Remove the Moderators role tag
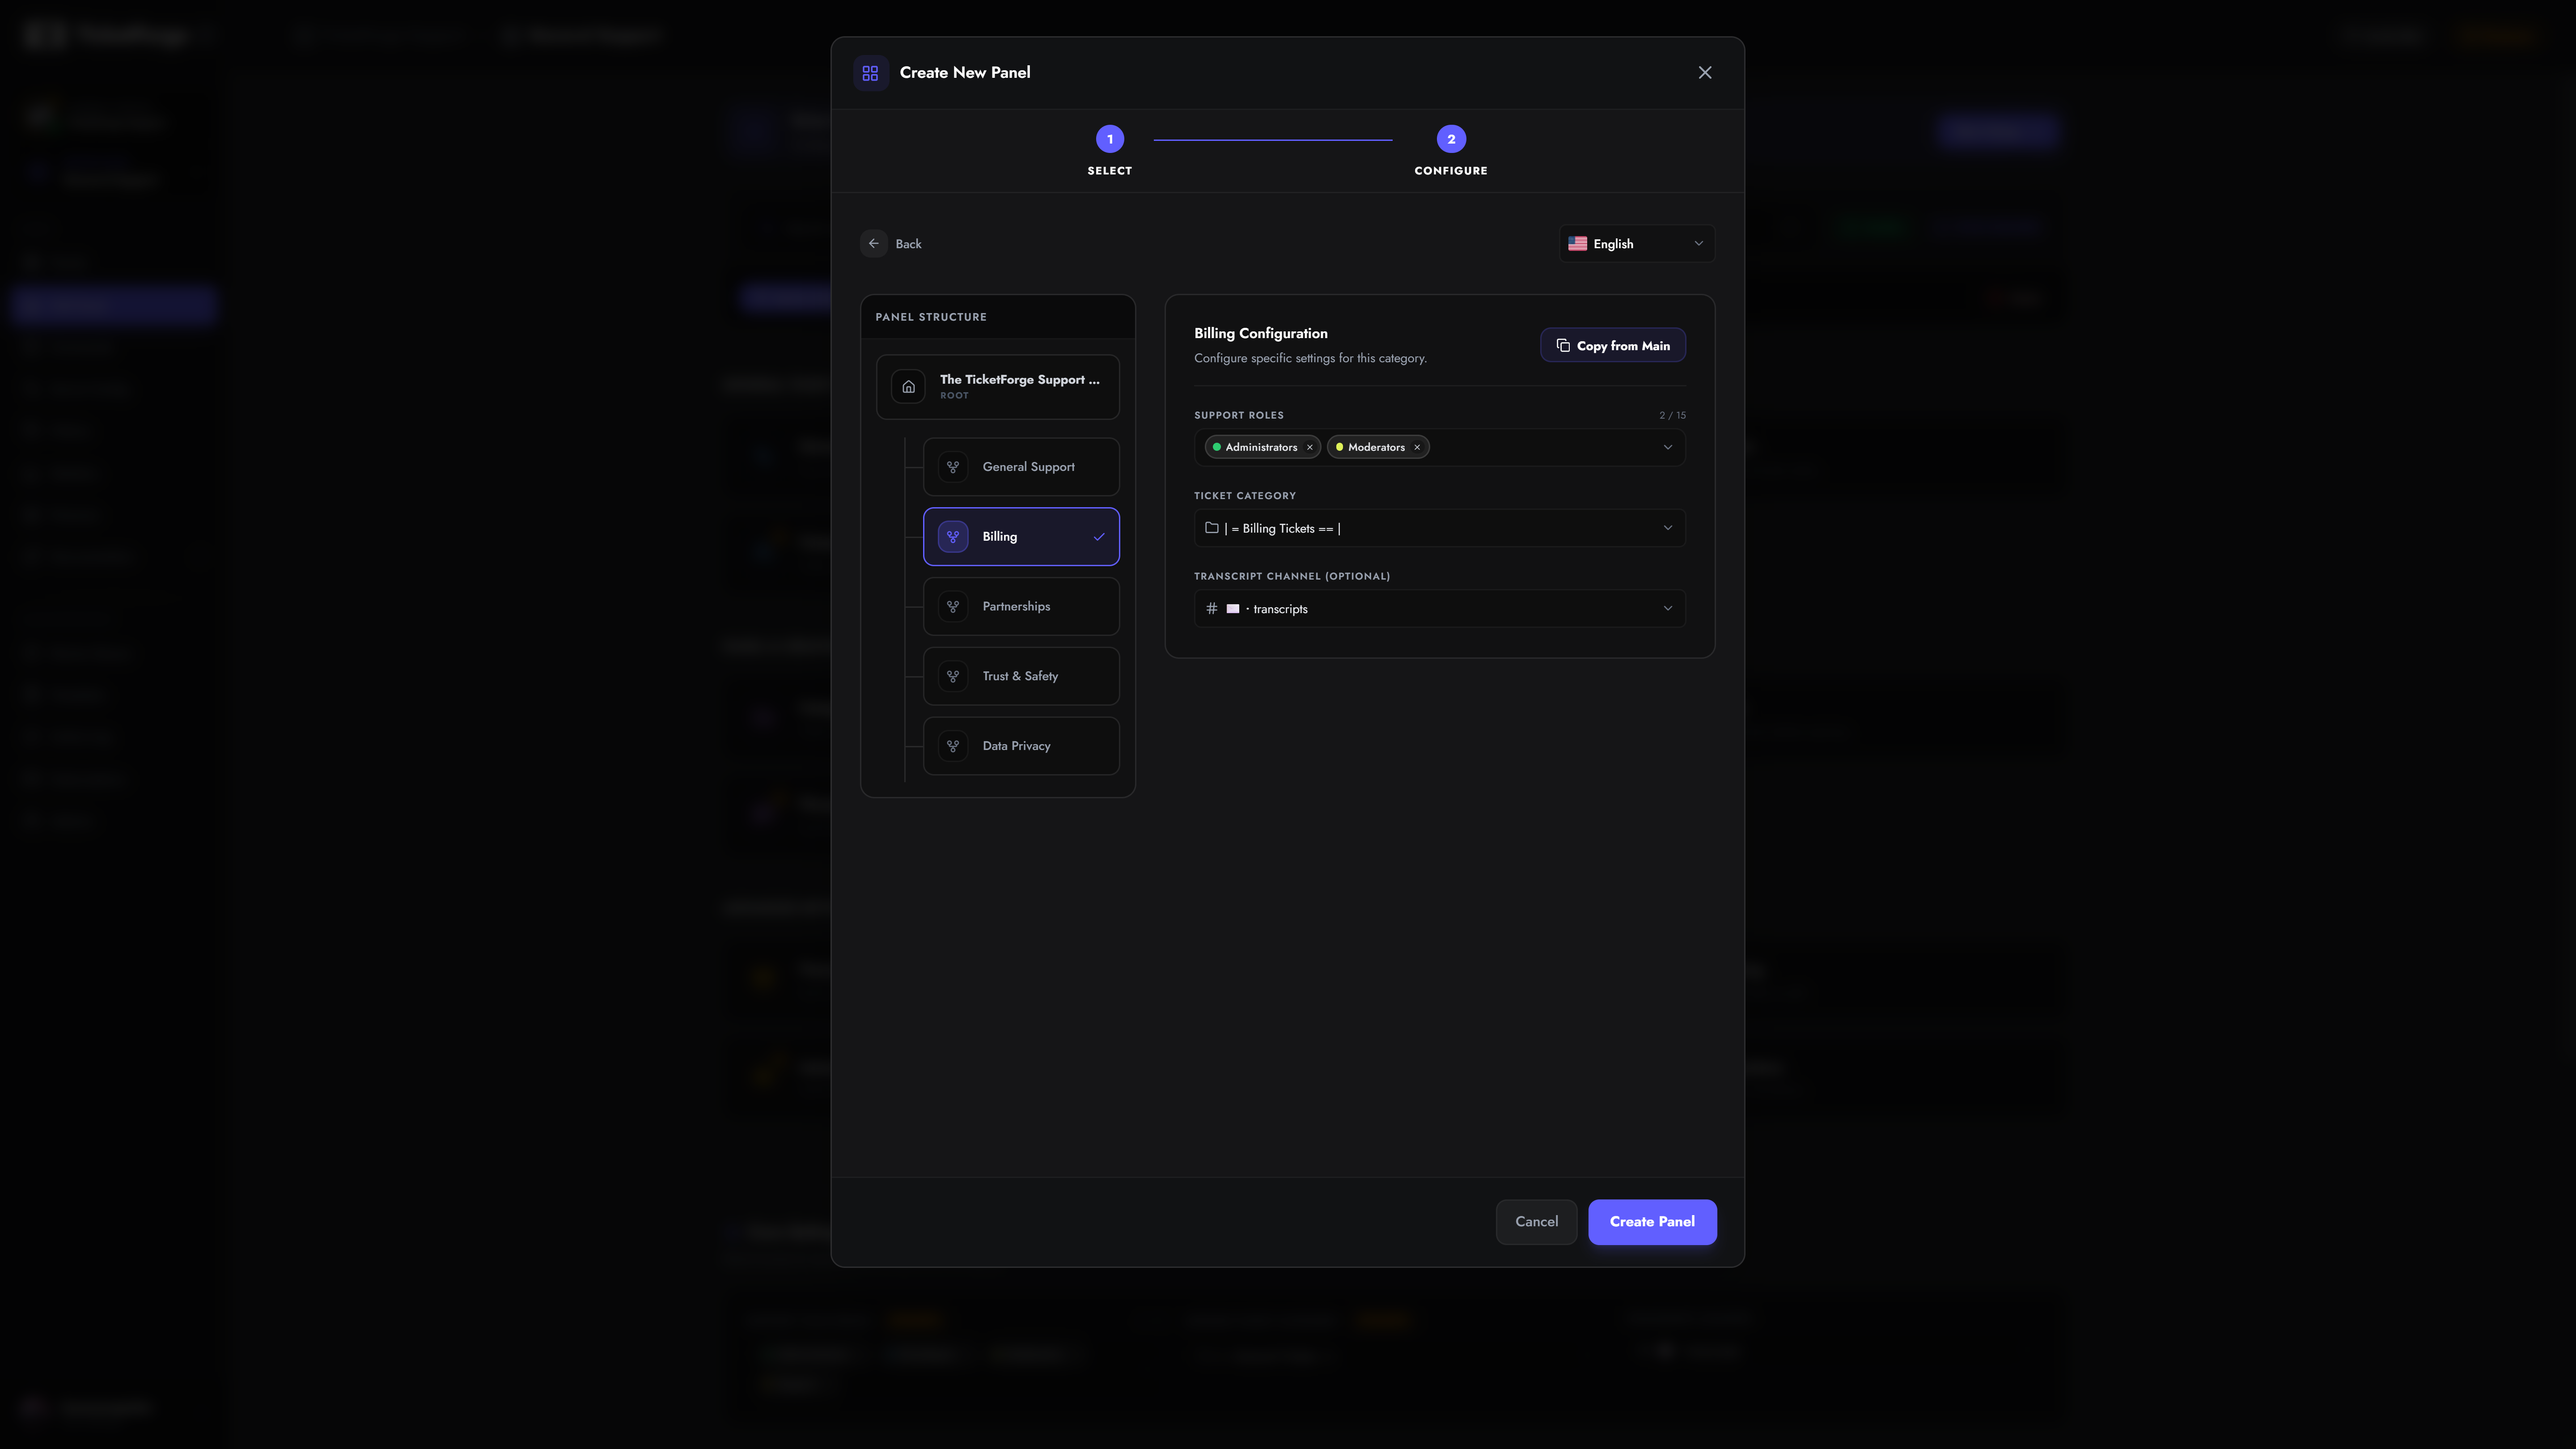Viewport: 2576px width, 1449px height. [1416, 447]
